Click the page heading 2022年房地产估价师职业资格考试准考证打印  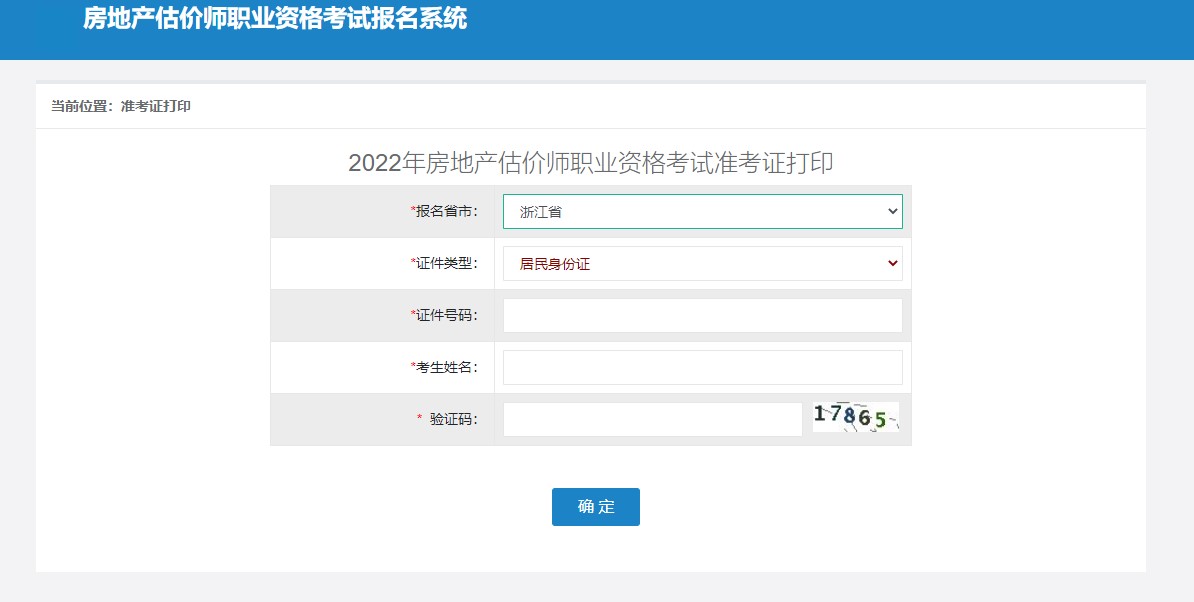tap(595, 161)
